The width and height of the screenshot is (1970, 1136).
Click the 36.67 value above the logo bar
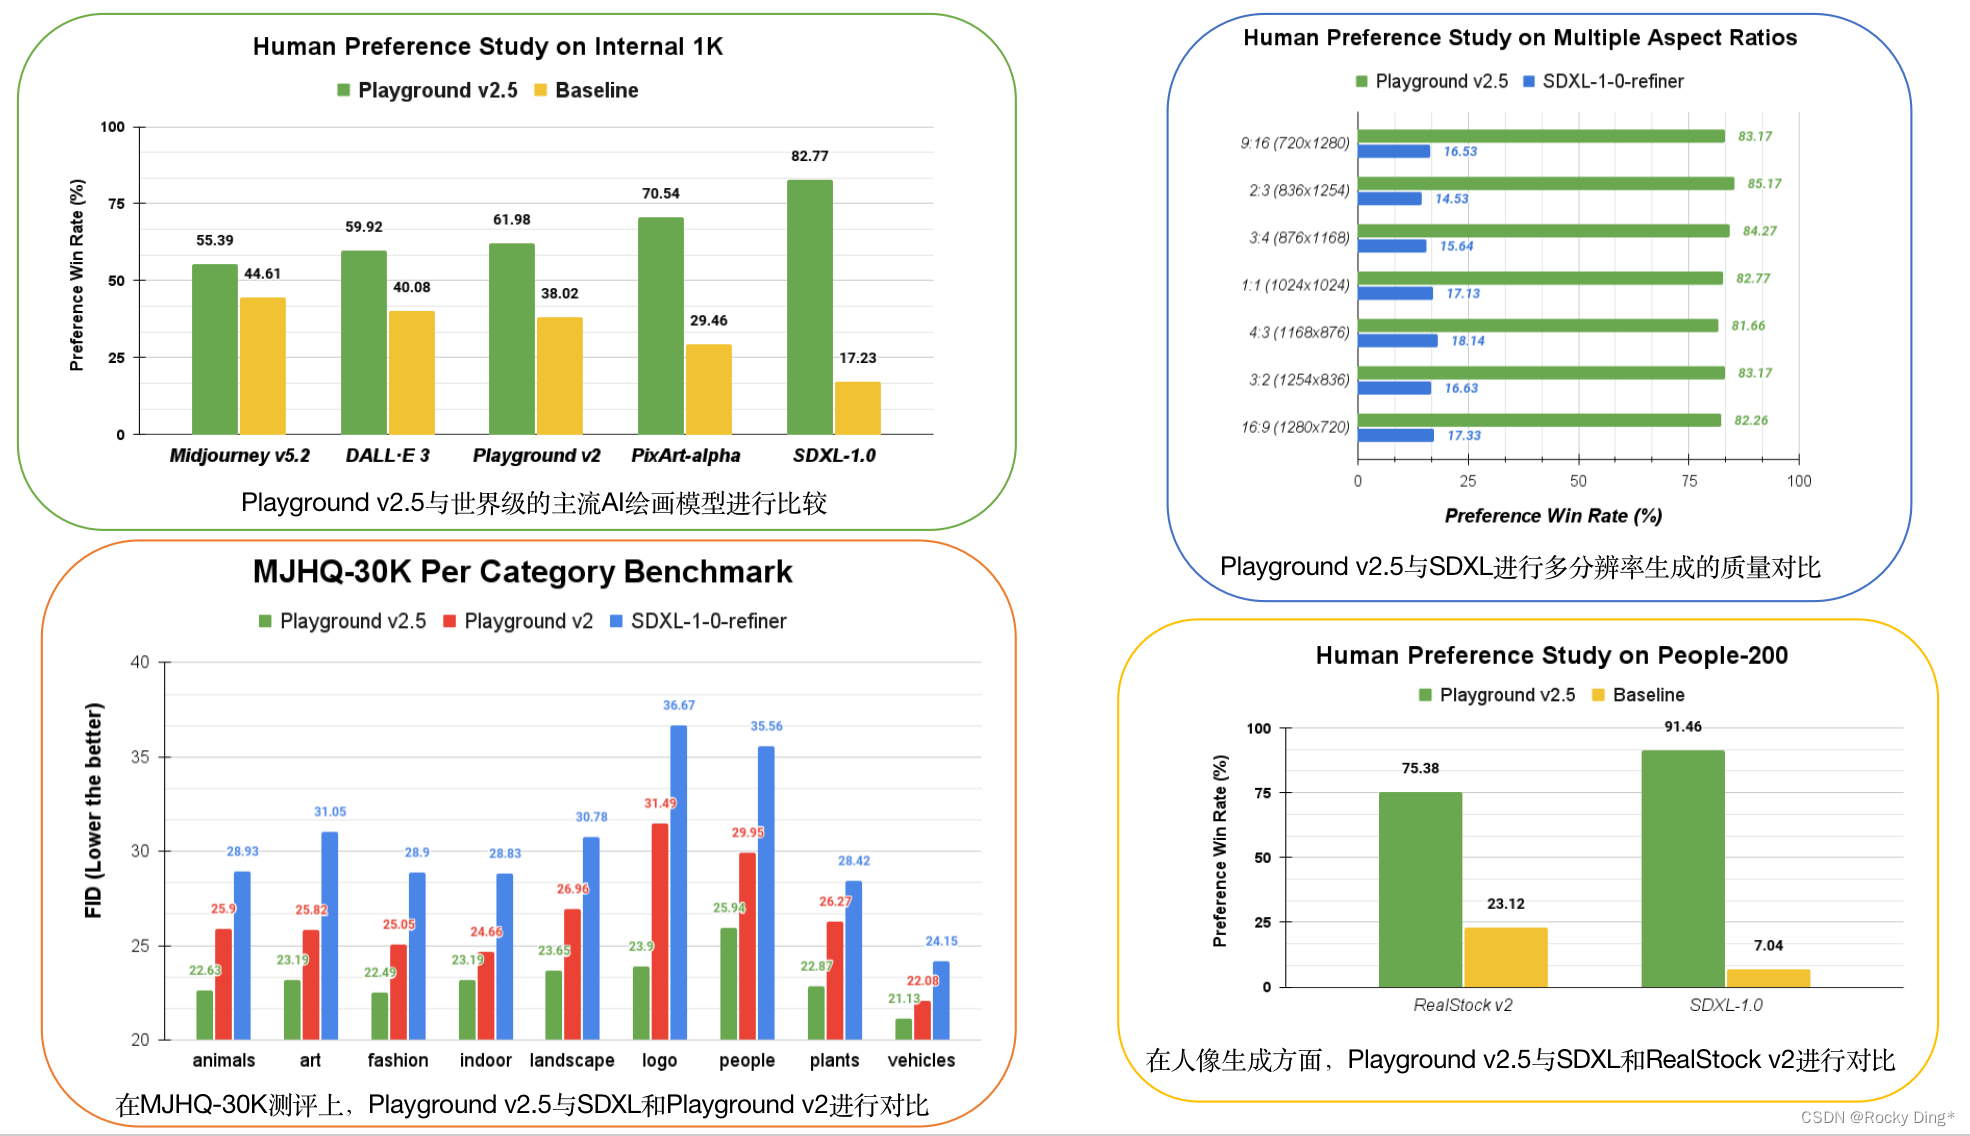click(679, 706)
